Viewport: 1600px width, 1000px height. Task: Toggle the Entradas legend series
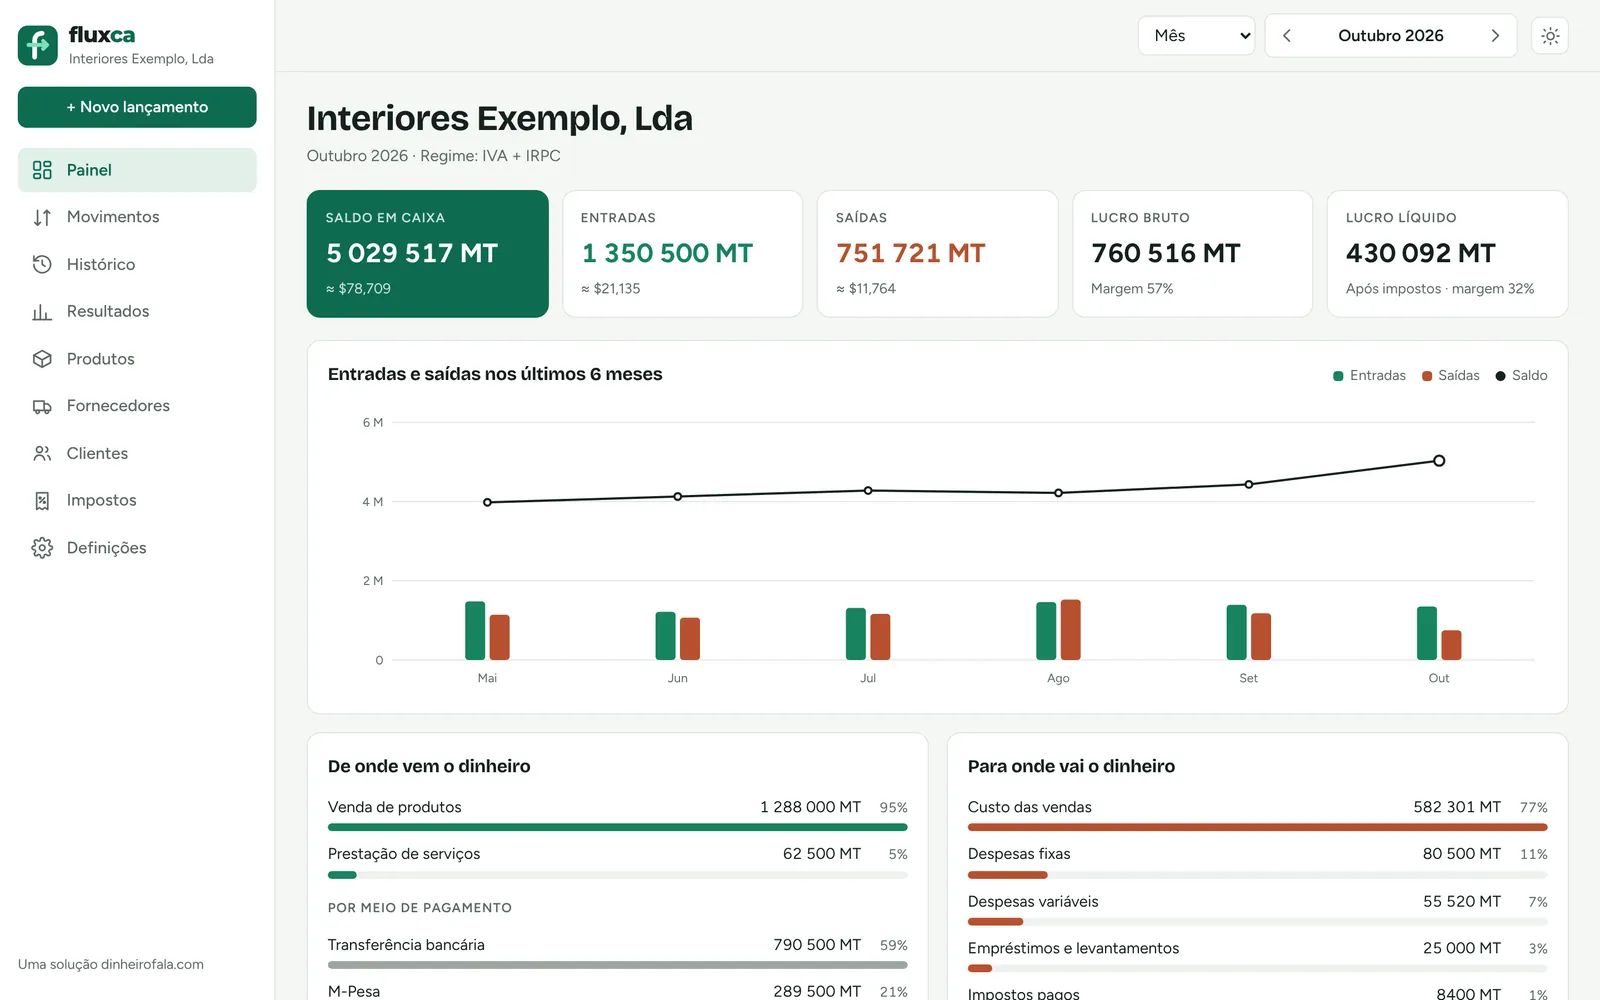pyautogui.click(x=1369, y=376)
